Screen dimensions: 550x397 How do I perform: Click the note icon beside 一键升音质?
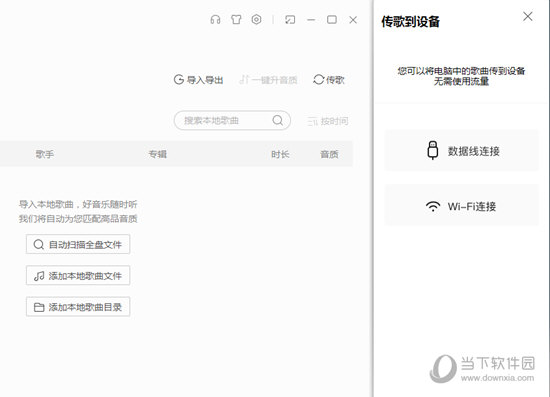(x=244, y=80)
